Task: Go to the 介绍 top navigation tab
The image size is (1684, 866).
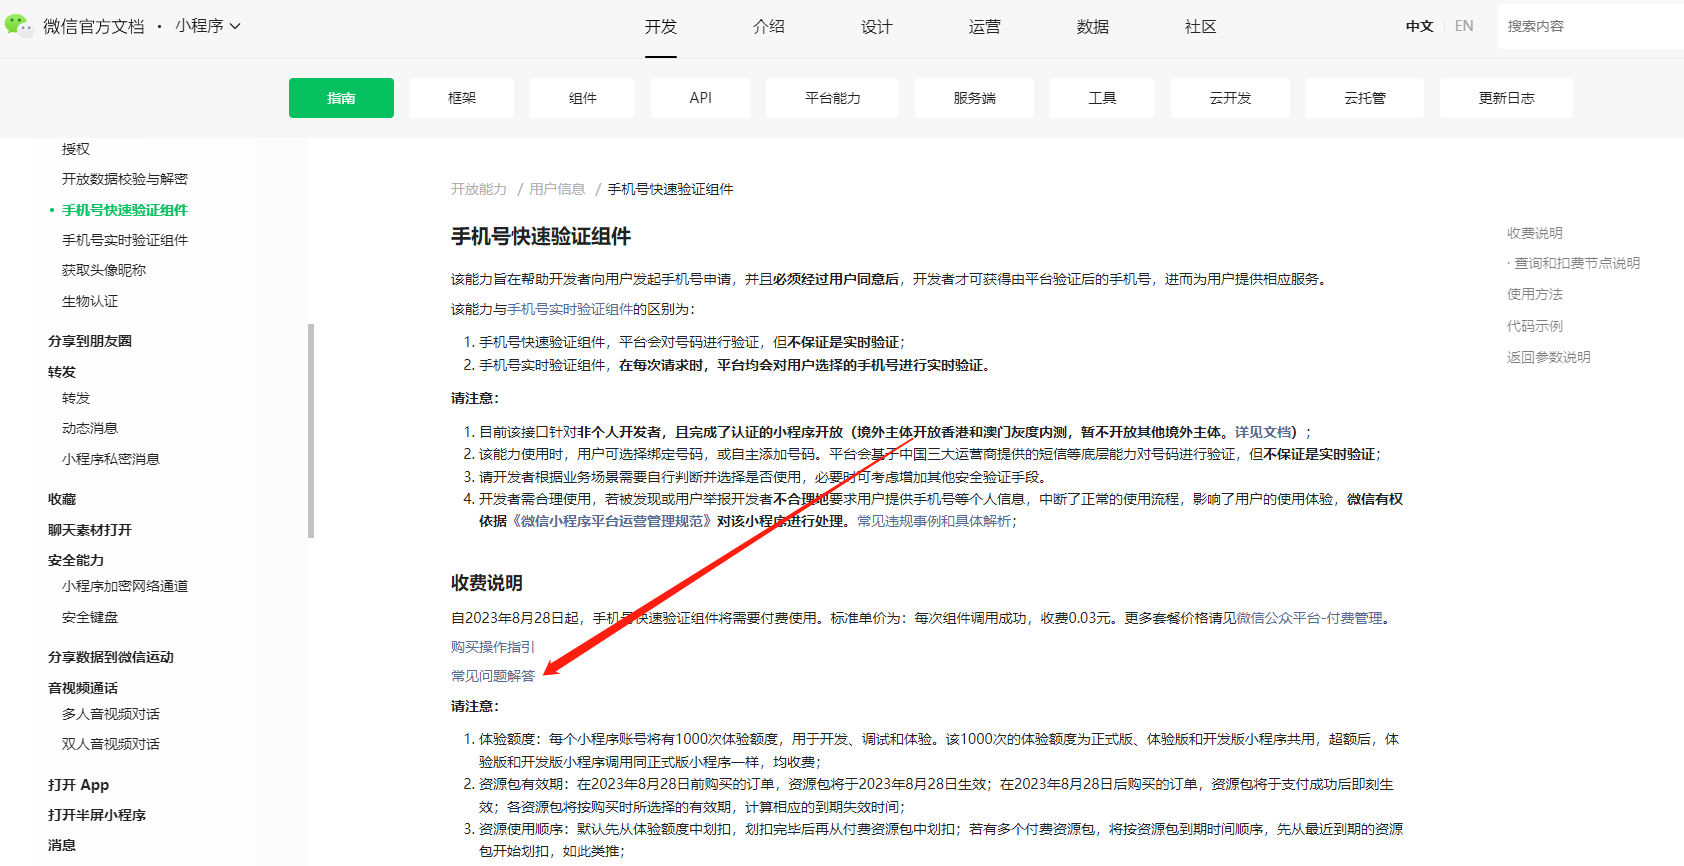Action: click(x=769, y=27)
